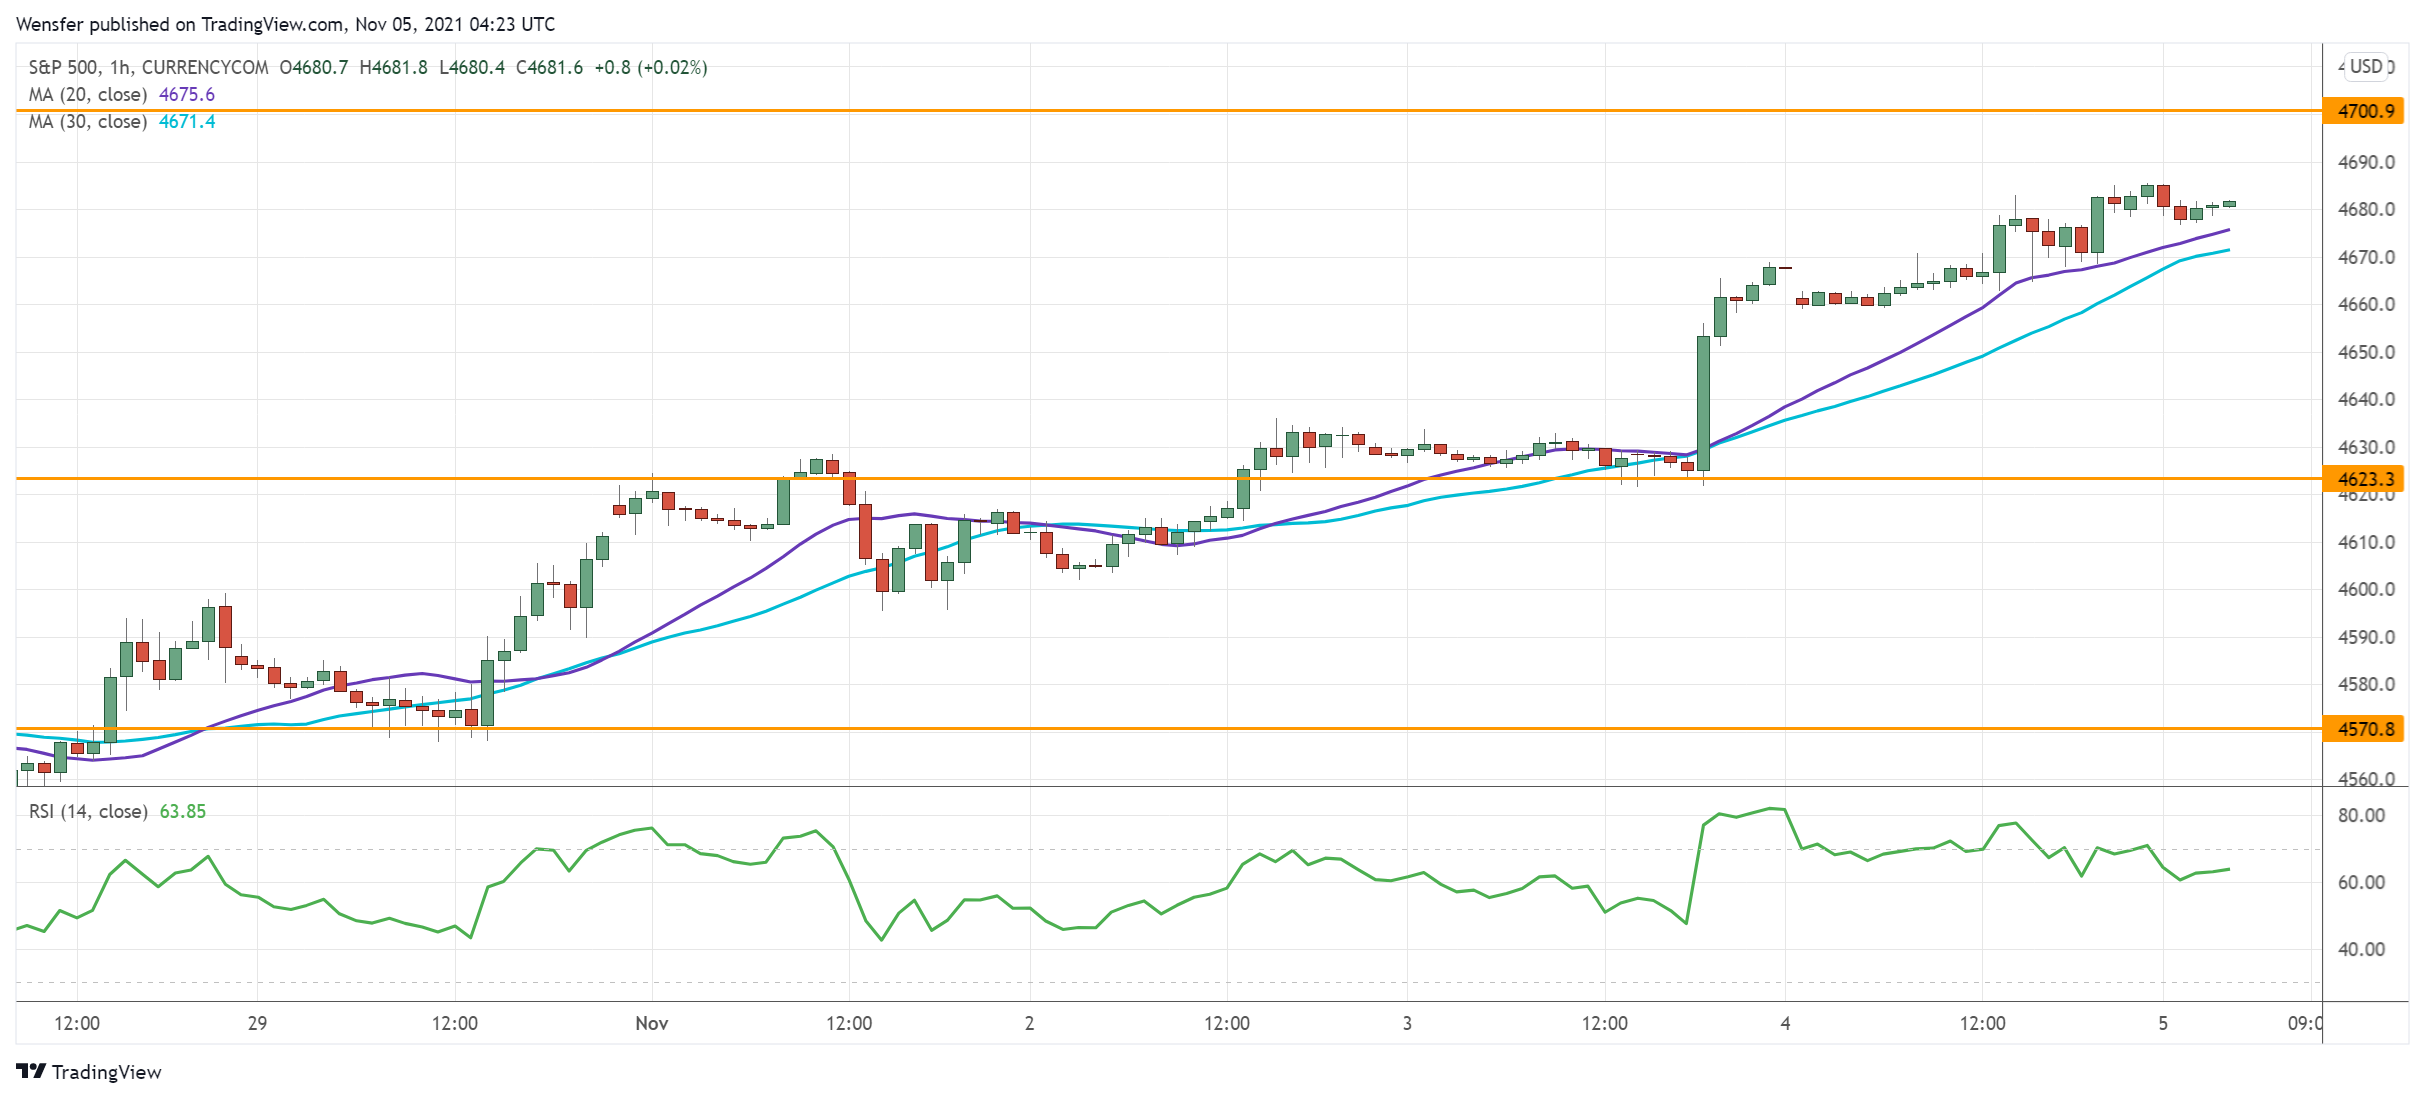Image resolution: width=2425 pixels, height=1099 pixels.
Task: Click the 29 date axis label
Action: [x=257, y=1023]
